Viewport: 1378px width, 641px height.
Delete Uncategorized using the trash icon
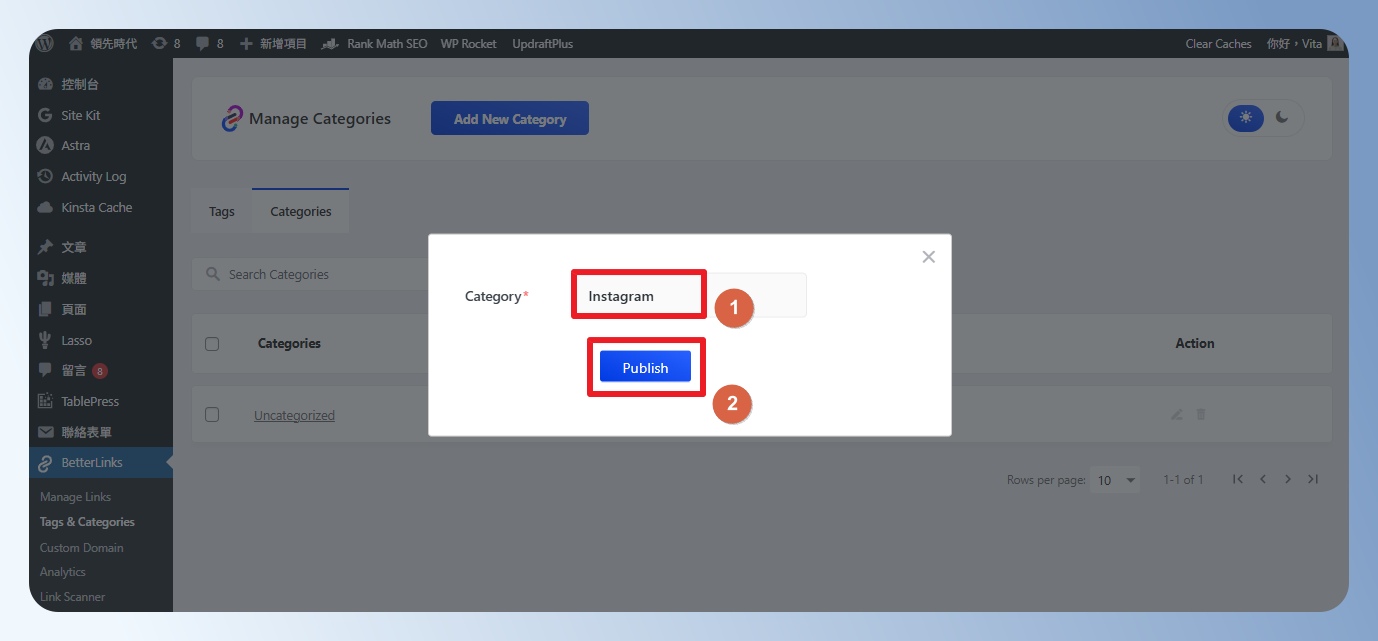pyautogui.click(x=1201, y=414)
